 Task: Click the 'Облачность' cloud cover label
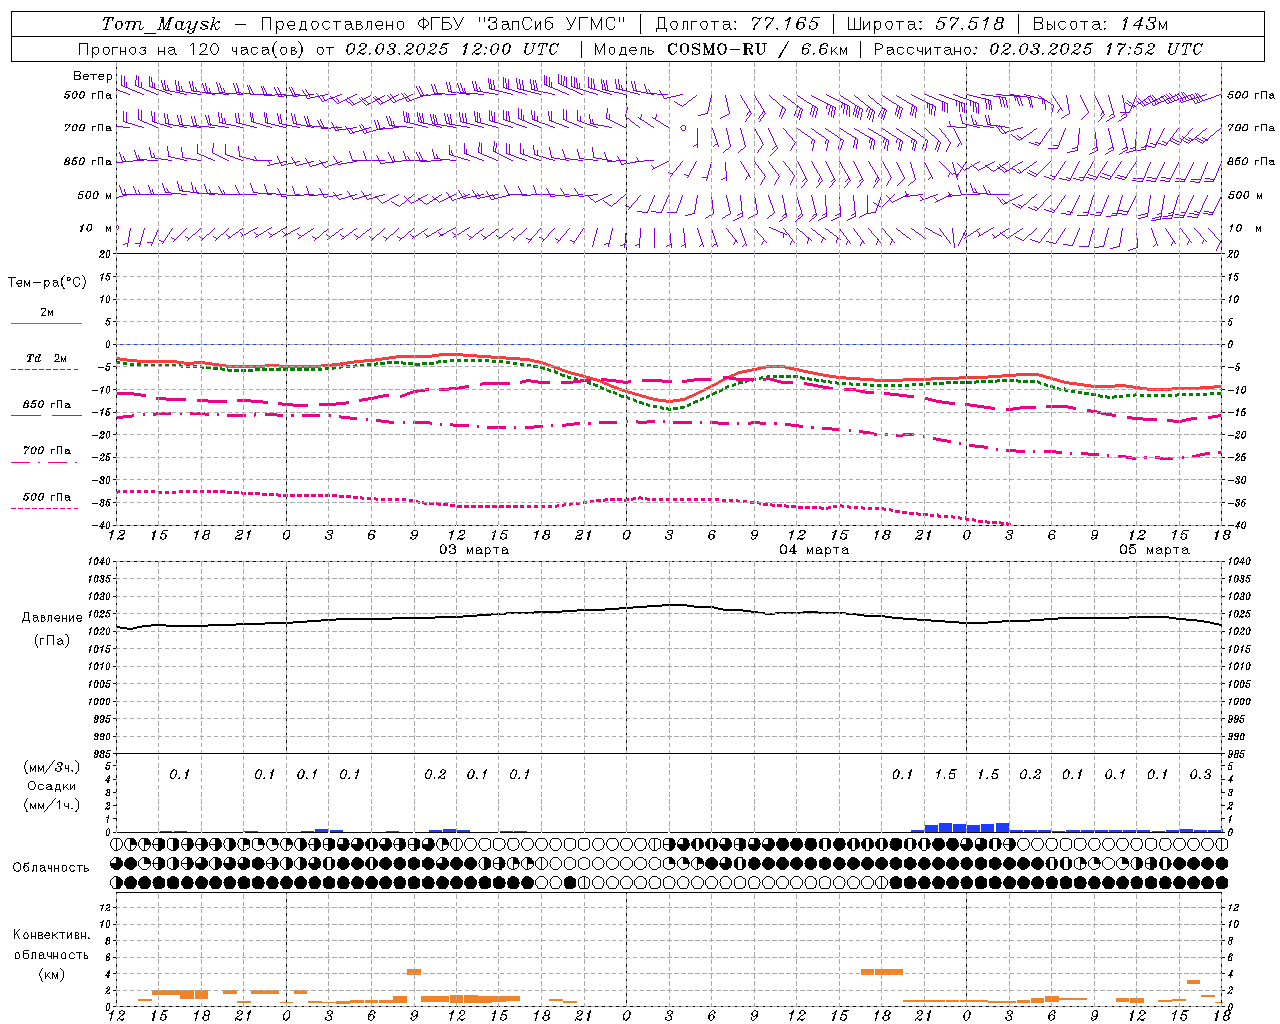(x=51, y=868)
